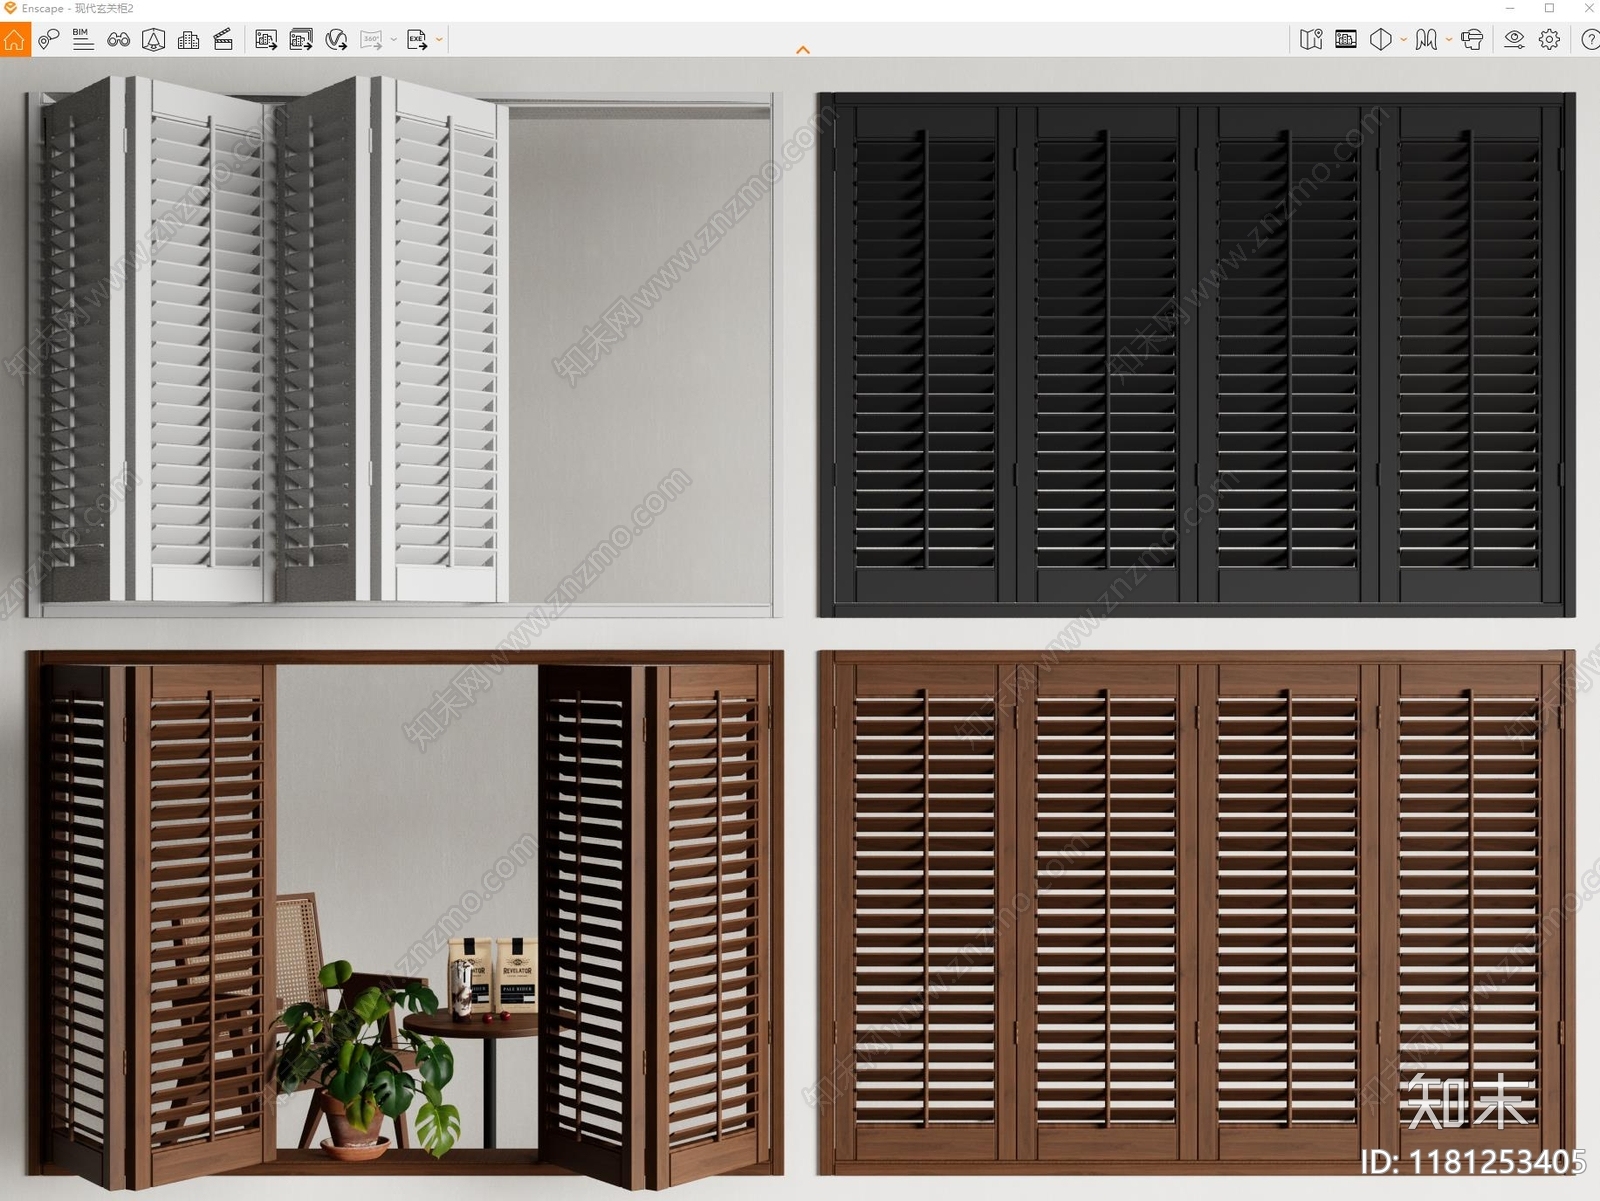Screen dimensions: 1600x1201
Task: Click the Screenshot export icon
Action: [x=266, y=40]
